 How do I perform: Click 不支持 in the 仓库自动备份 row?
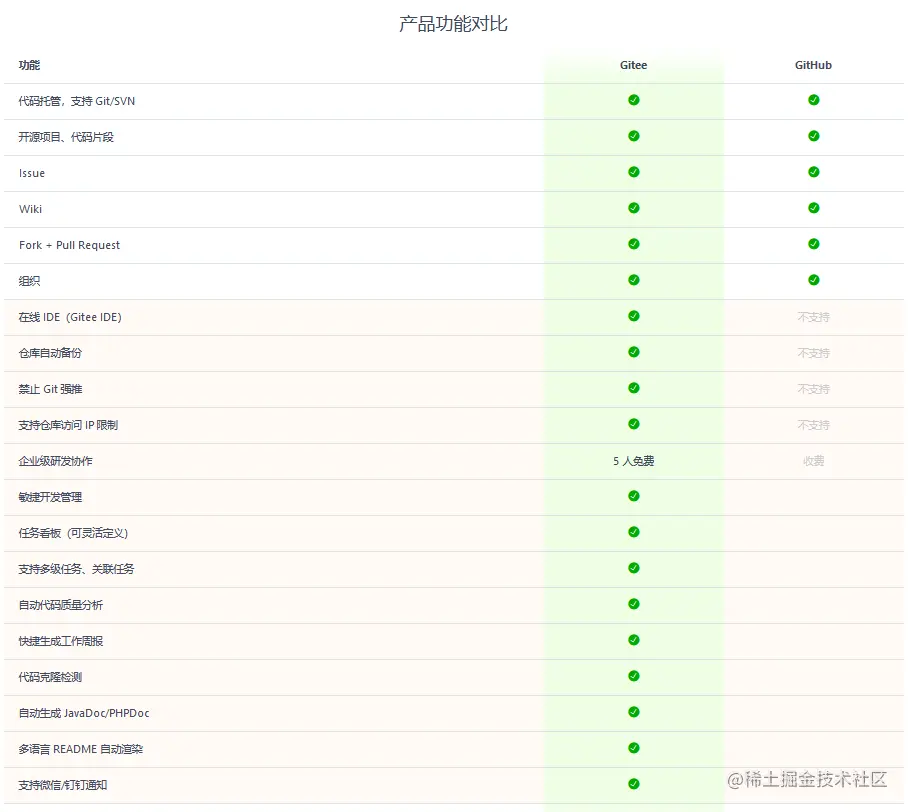coord(814,353)
